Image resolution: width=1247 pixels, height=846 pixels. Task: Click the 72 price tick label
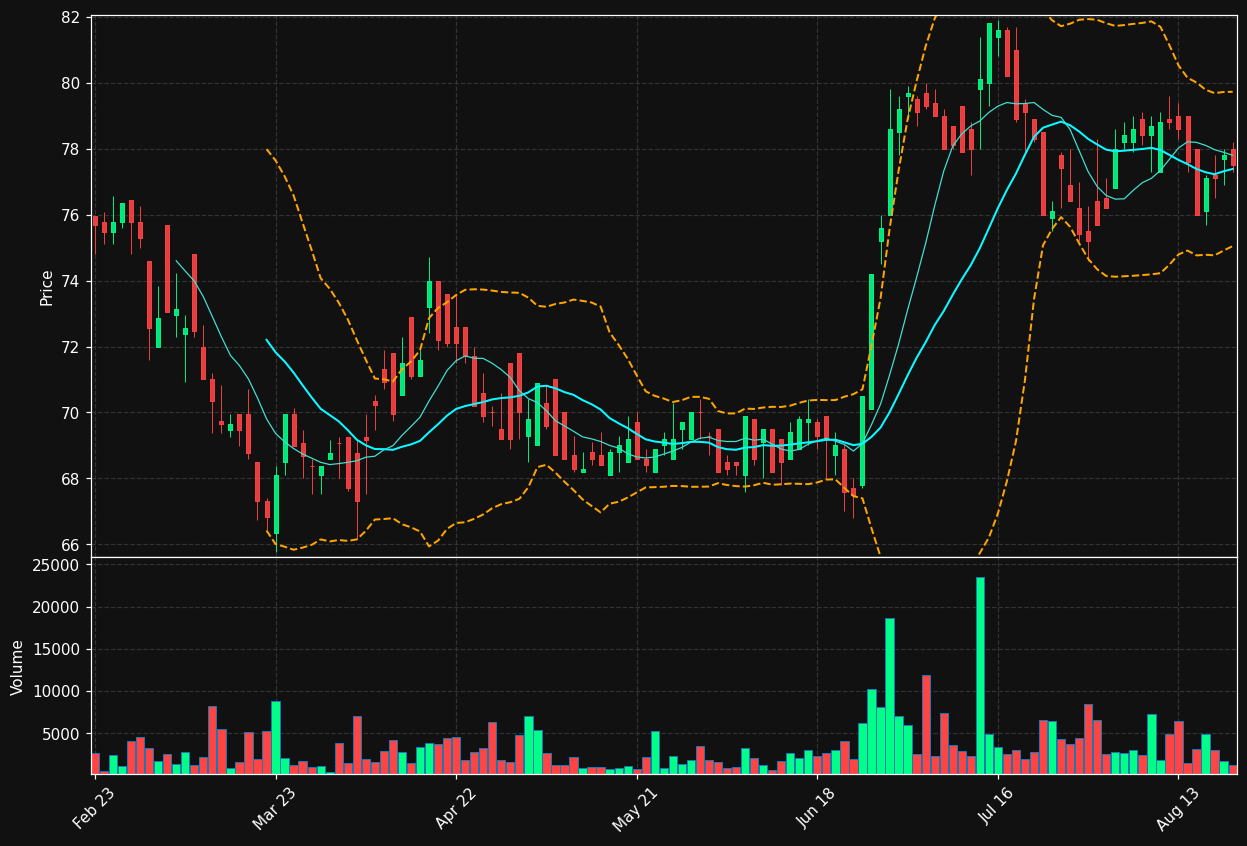tap(70, 347)
